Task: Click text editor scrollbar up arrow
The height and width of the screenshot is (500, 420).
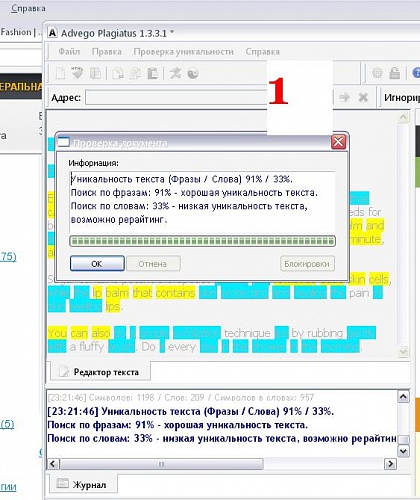Action: click(x=403, y=117)
